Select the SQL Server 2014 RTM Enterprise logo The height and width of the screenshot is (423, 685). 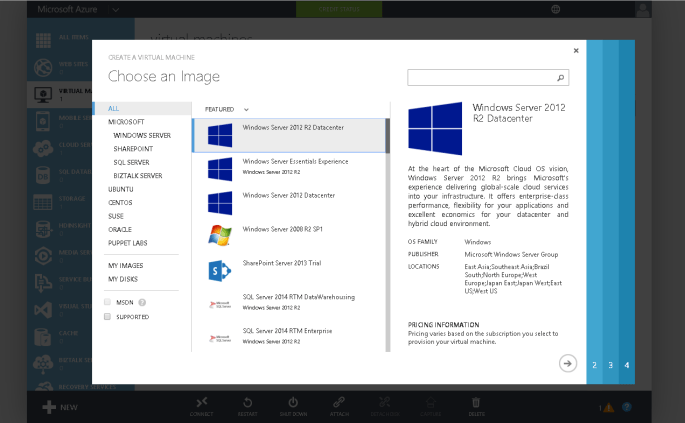[220, 338]
